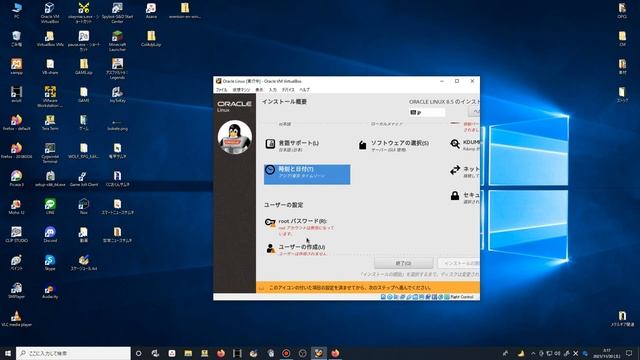Select the Cygwin64 Terminal desktop icon
This screenshot has height=360, width=640.
[x=50, y=153]
